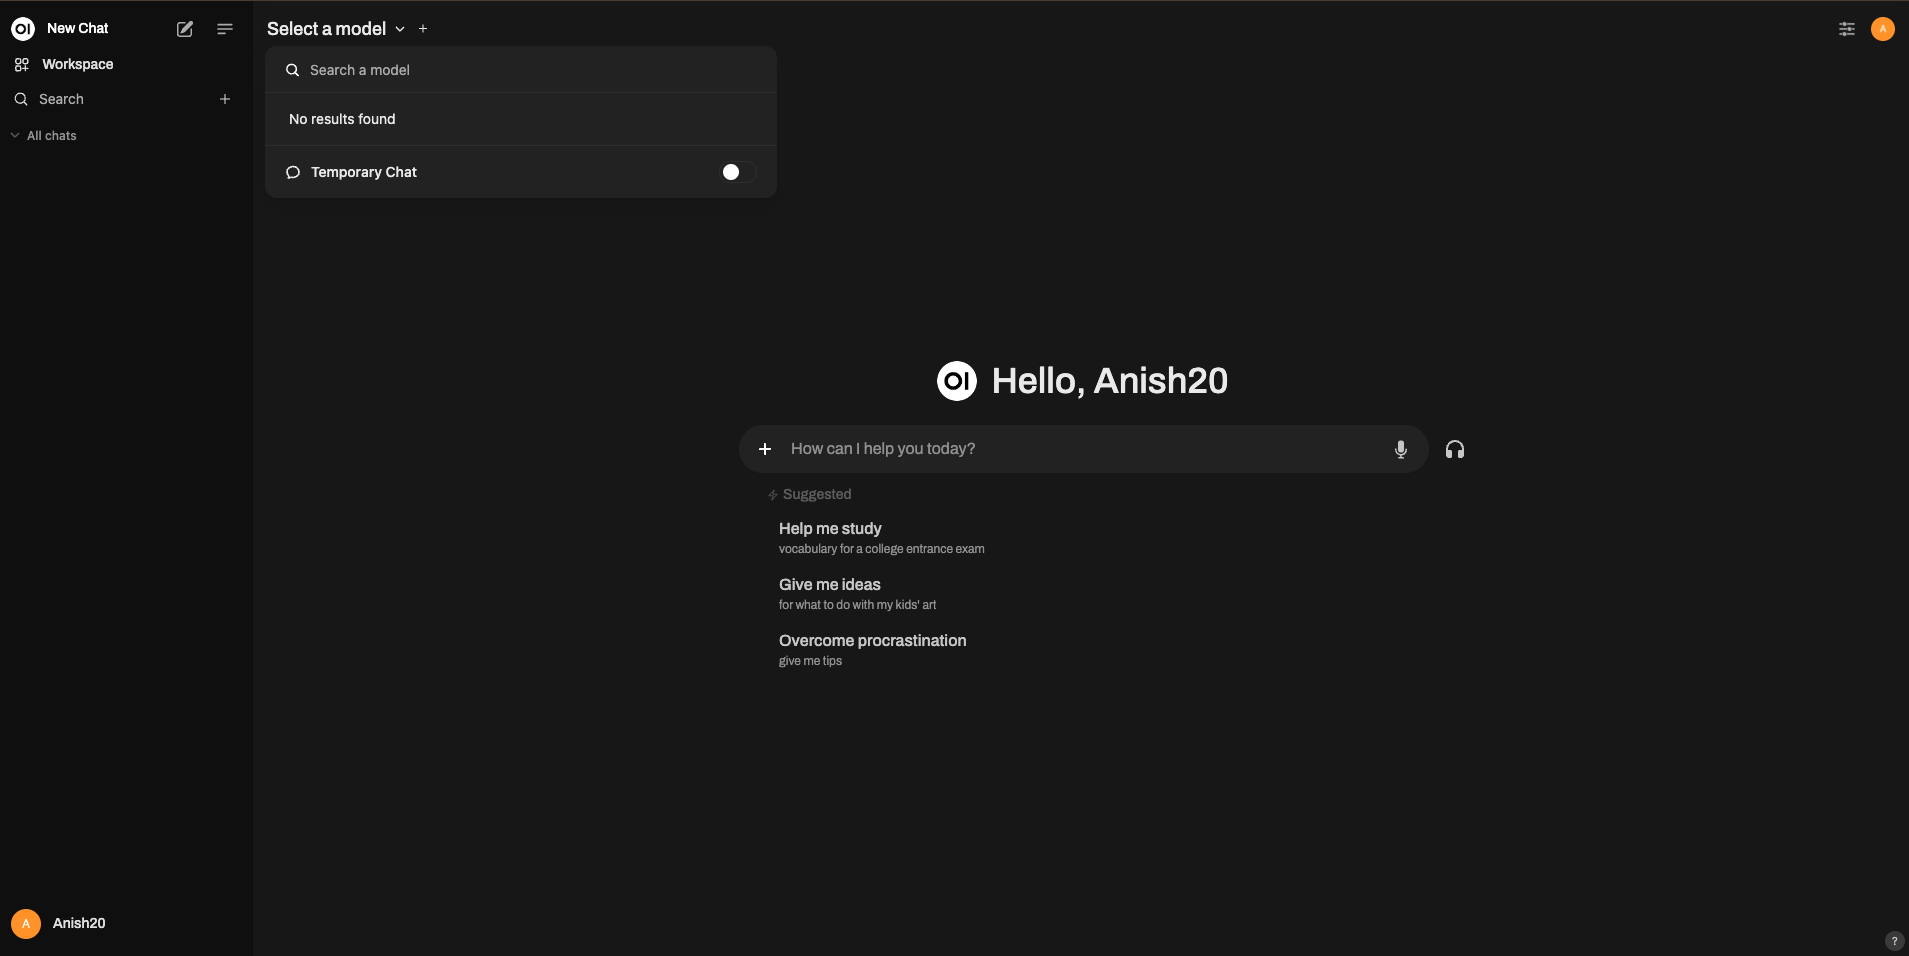Click the plus icon next to Search
Viewport: 1909px width, 956px height.
[224, 98]
